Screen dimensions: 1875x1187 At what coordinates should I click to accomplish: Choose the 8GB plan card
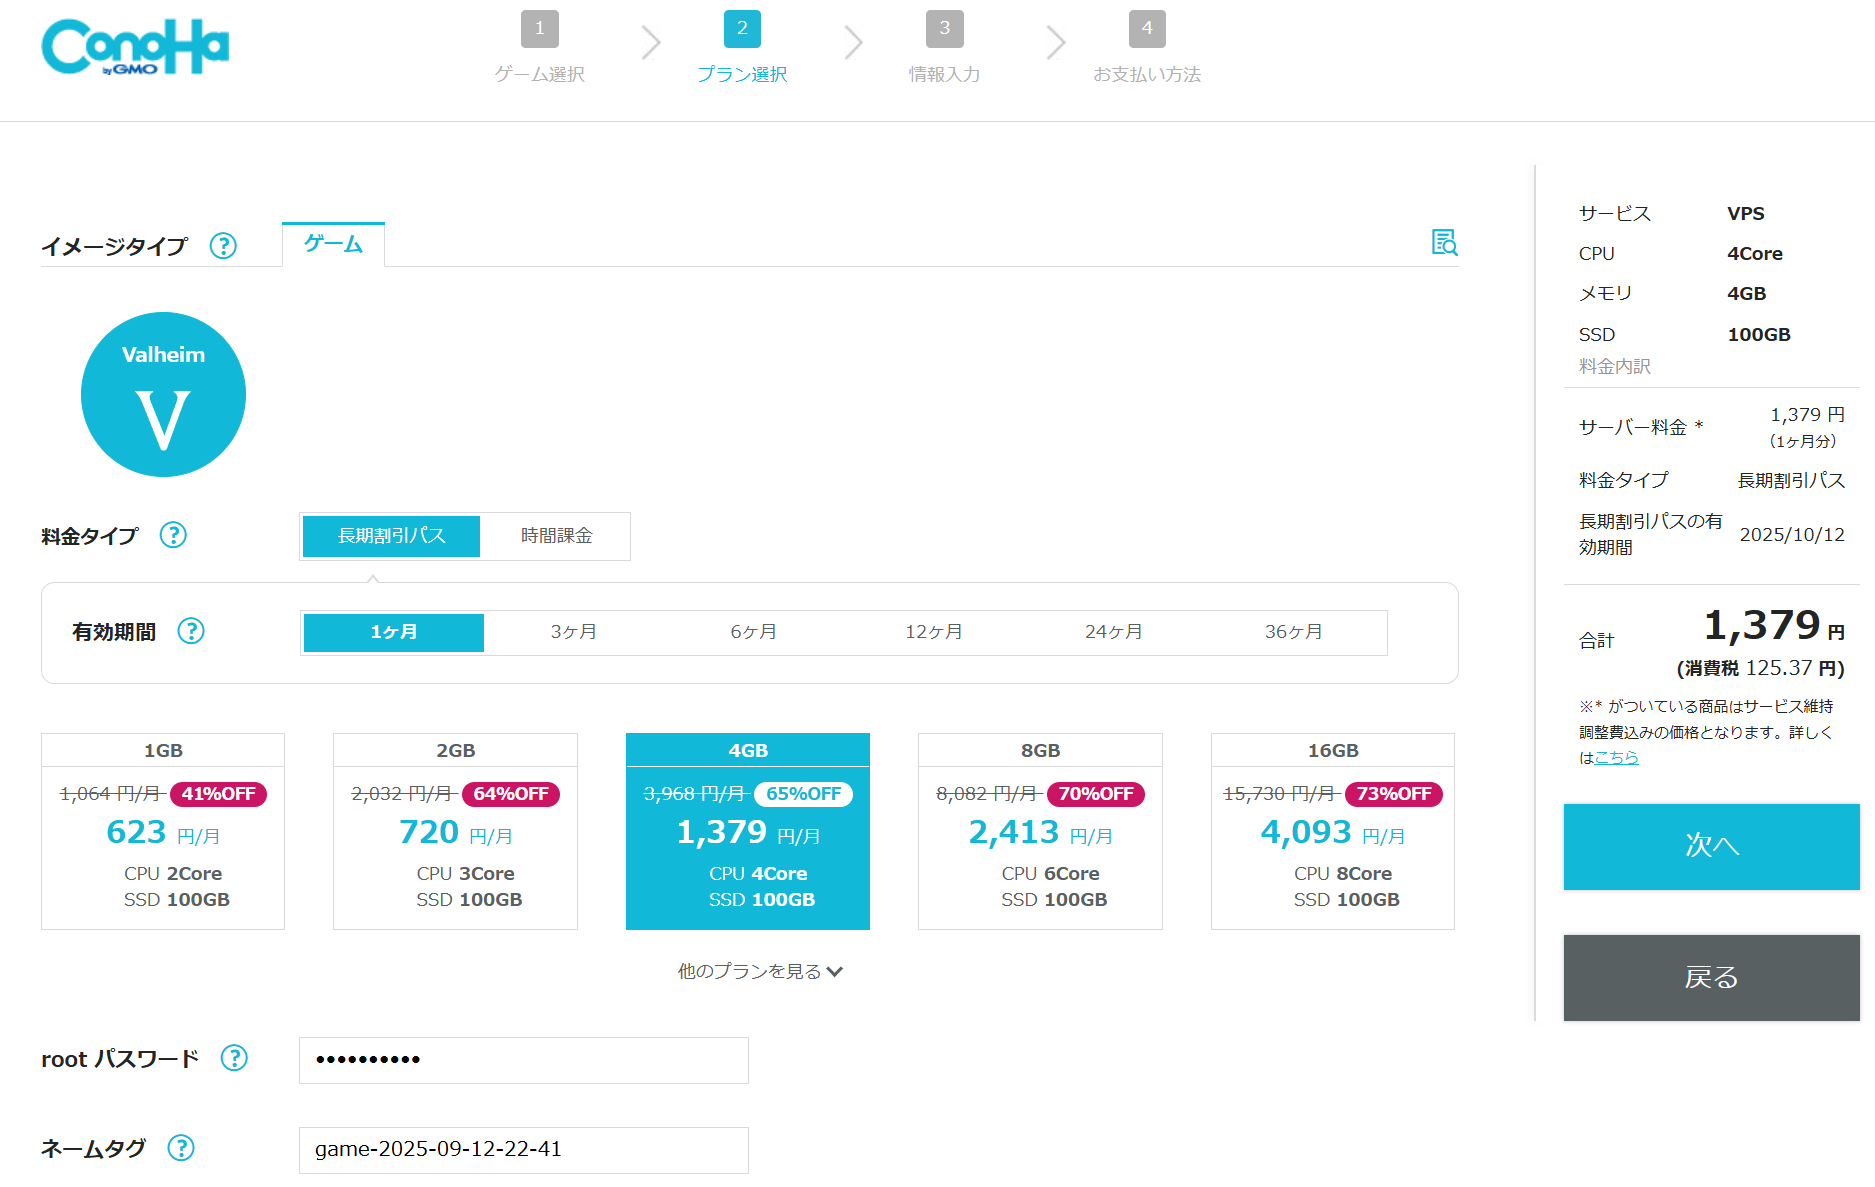point(1040,831)
